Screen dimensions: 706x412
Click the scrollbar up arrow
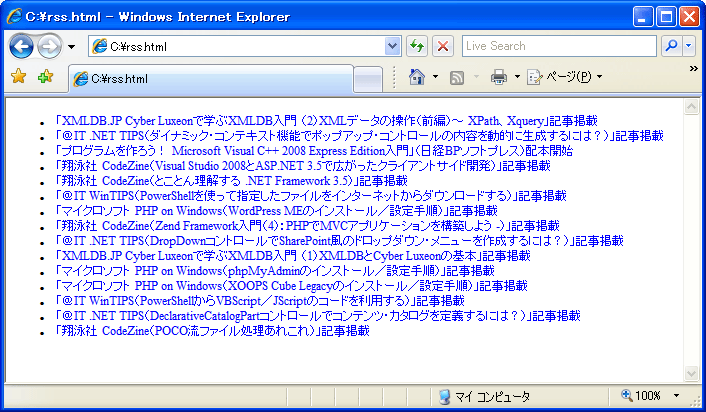[691, 107]
